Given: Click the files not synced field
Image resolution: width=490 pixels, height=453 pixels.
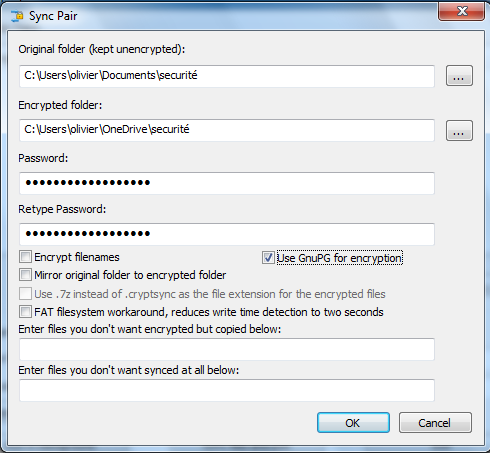Looking at the screenshot, I should point(227,390).
